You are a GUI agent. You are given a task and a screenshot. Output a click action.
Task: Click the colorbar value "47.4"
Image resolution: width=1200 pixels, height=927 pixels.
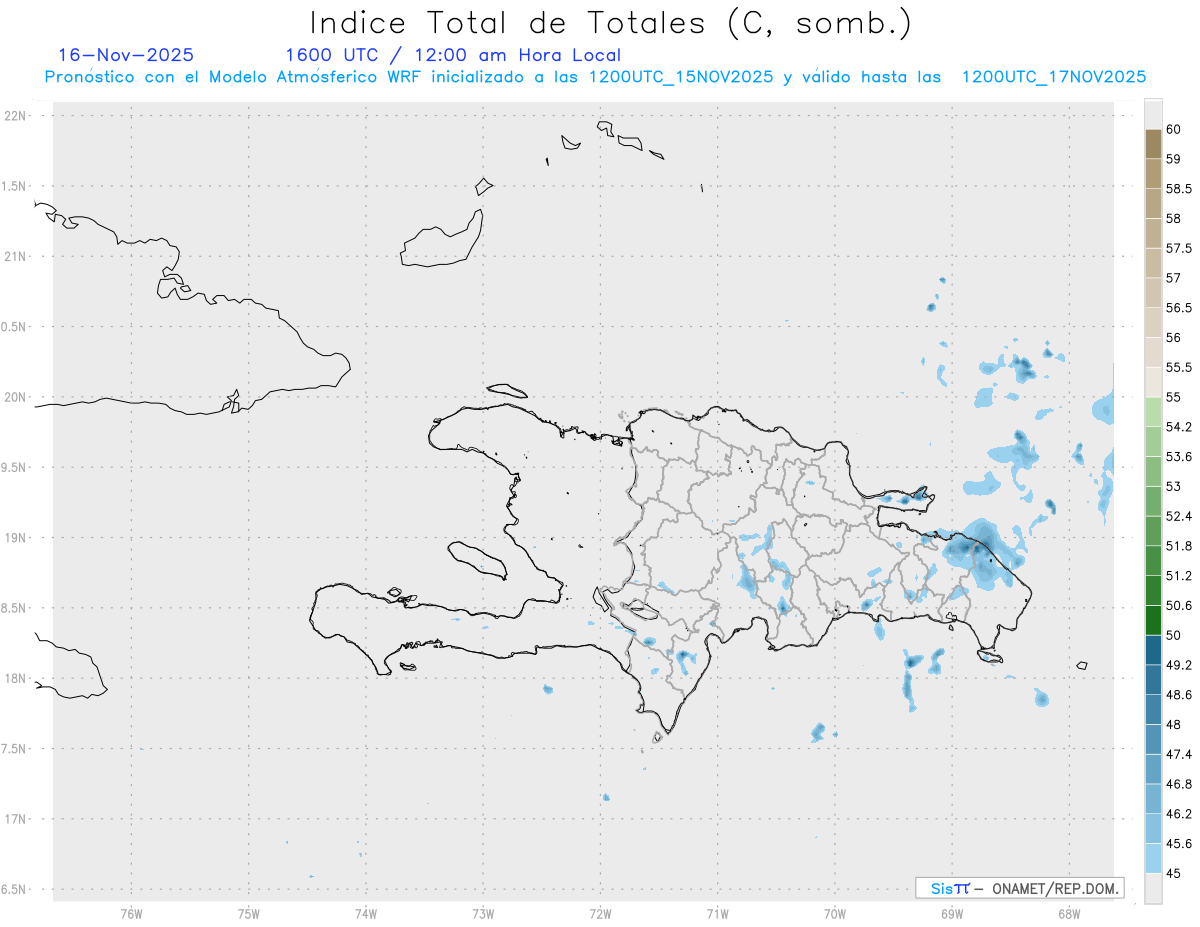(1179, 754)
